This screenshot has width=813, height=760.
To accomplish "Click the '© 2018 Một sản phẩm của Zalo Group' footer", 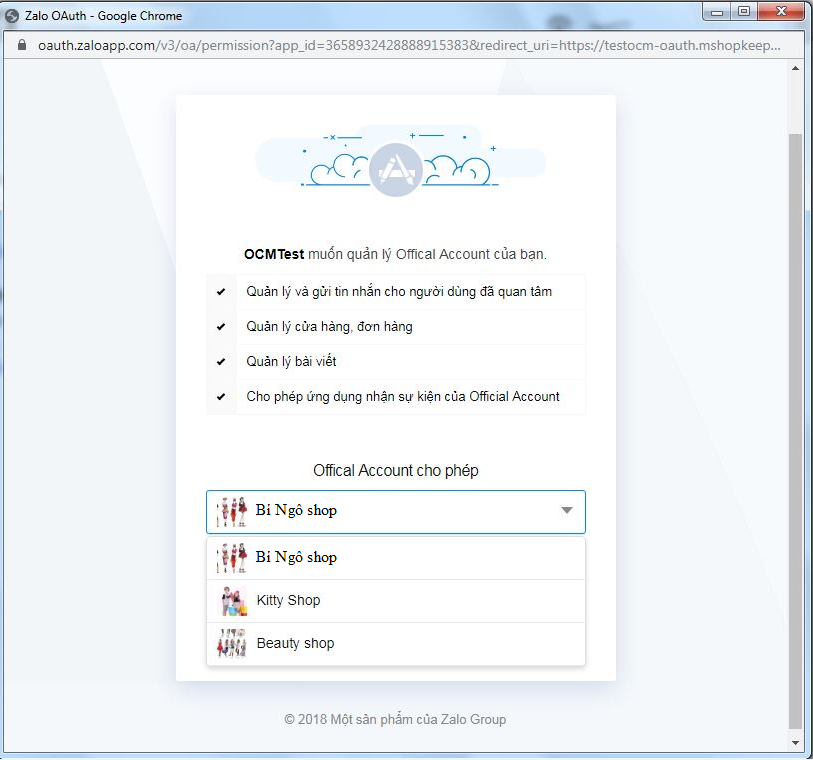I will [x=395, y=720].
